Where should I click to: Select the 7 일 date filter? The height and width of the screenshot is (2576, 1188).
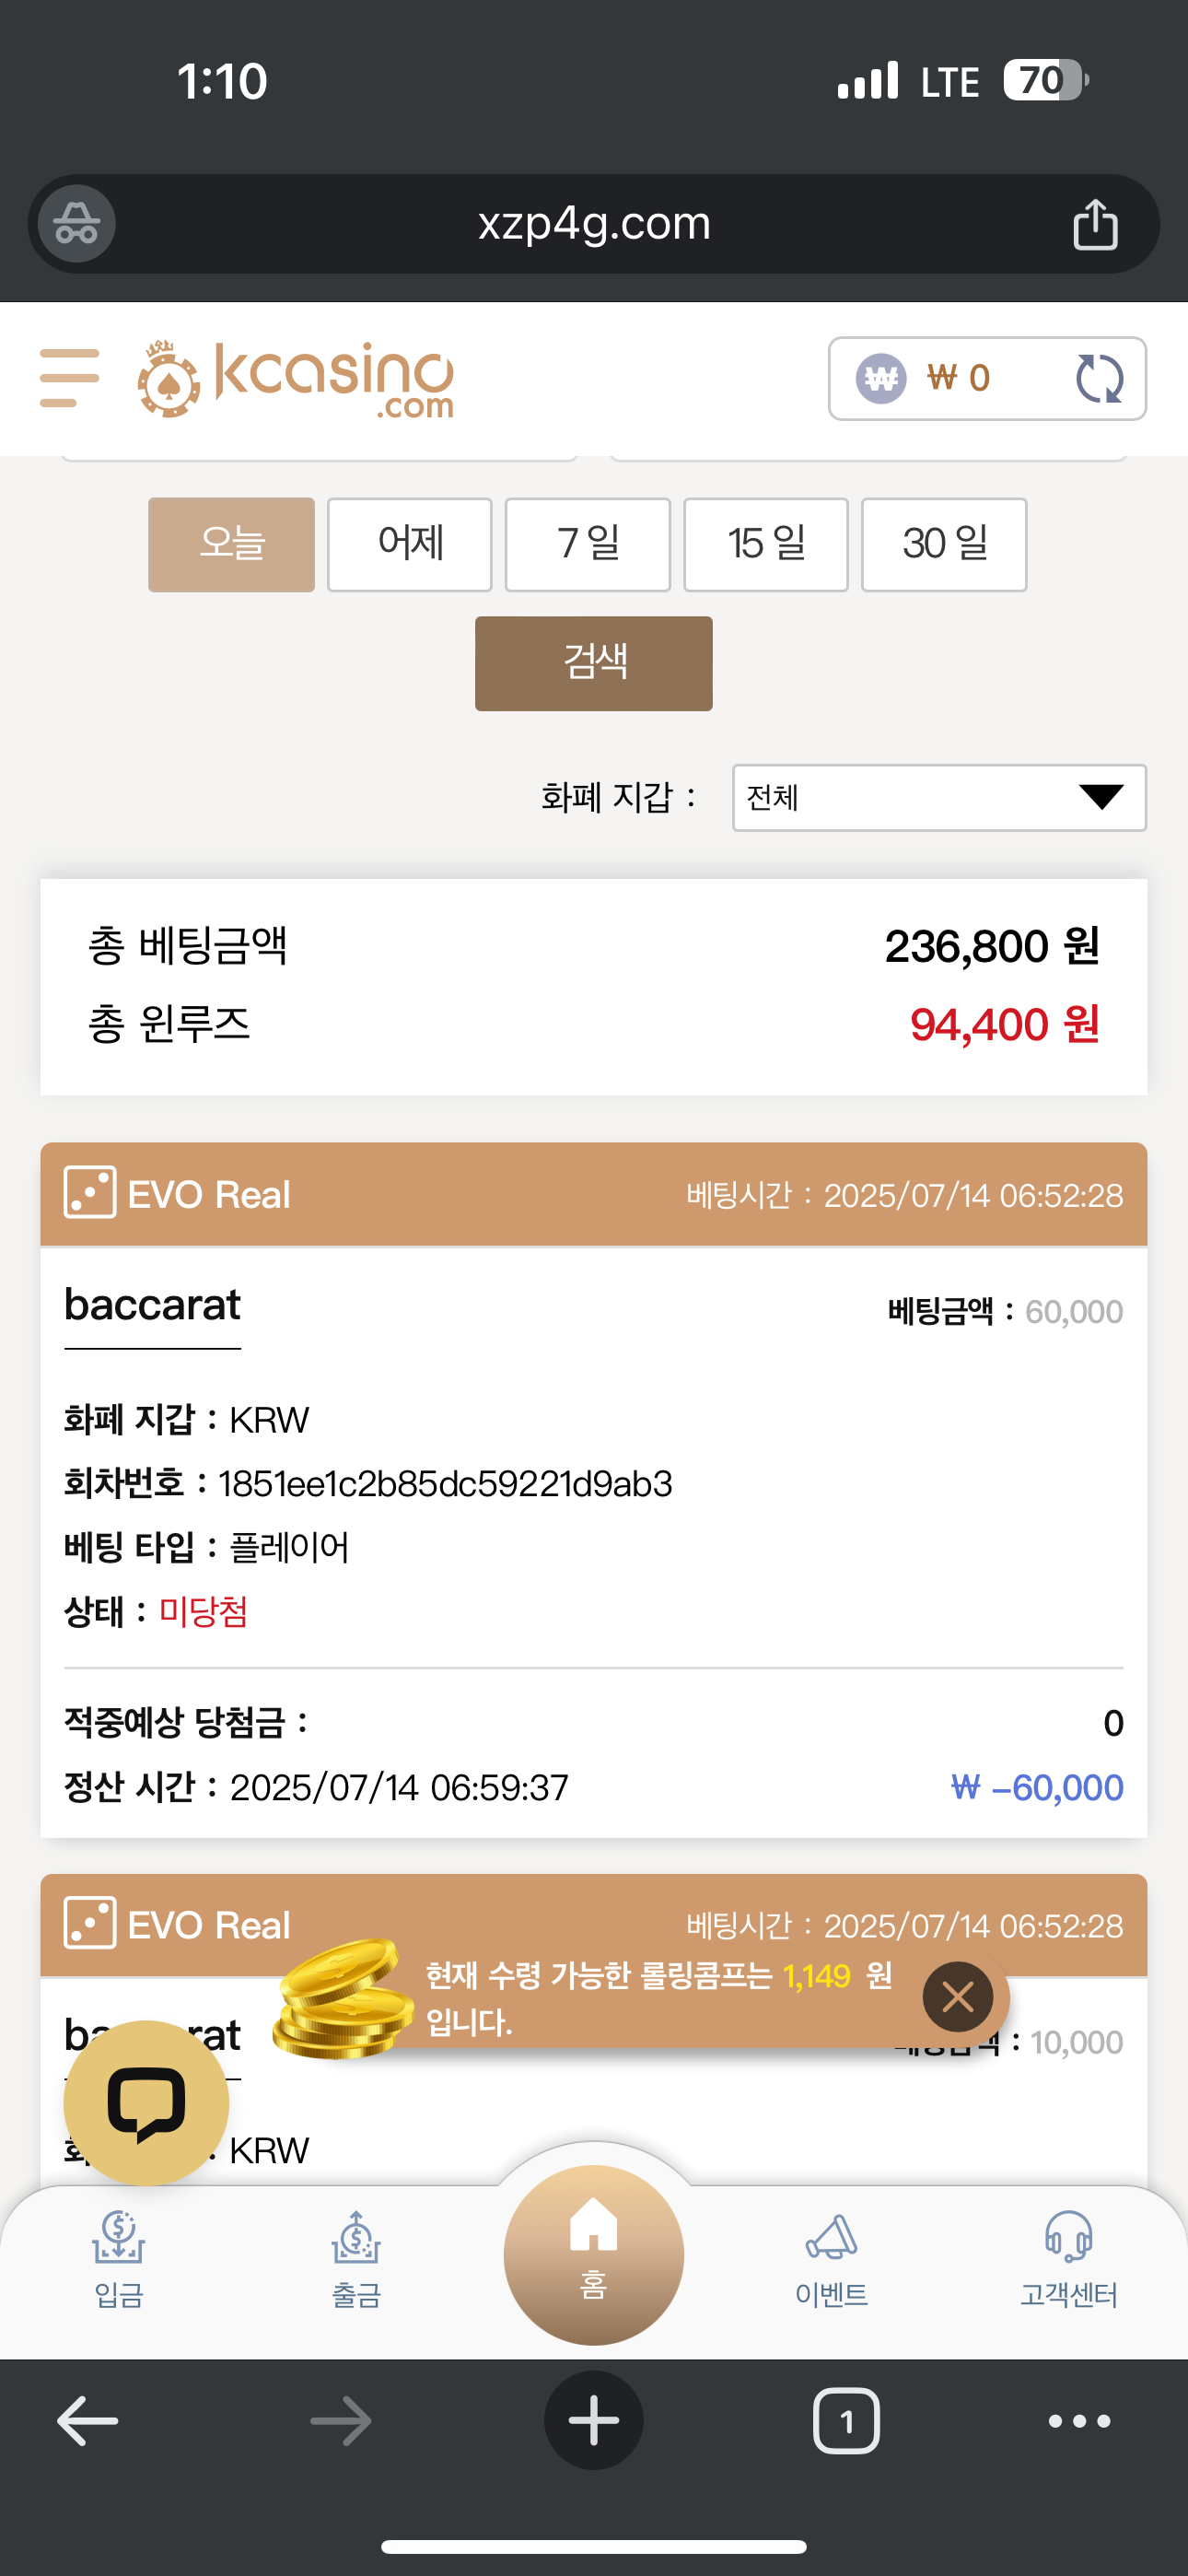588,544
